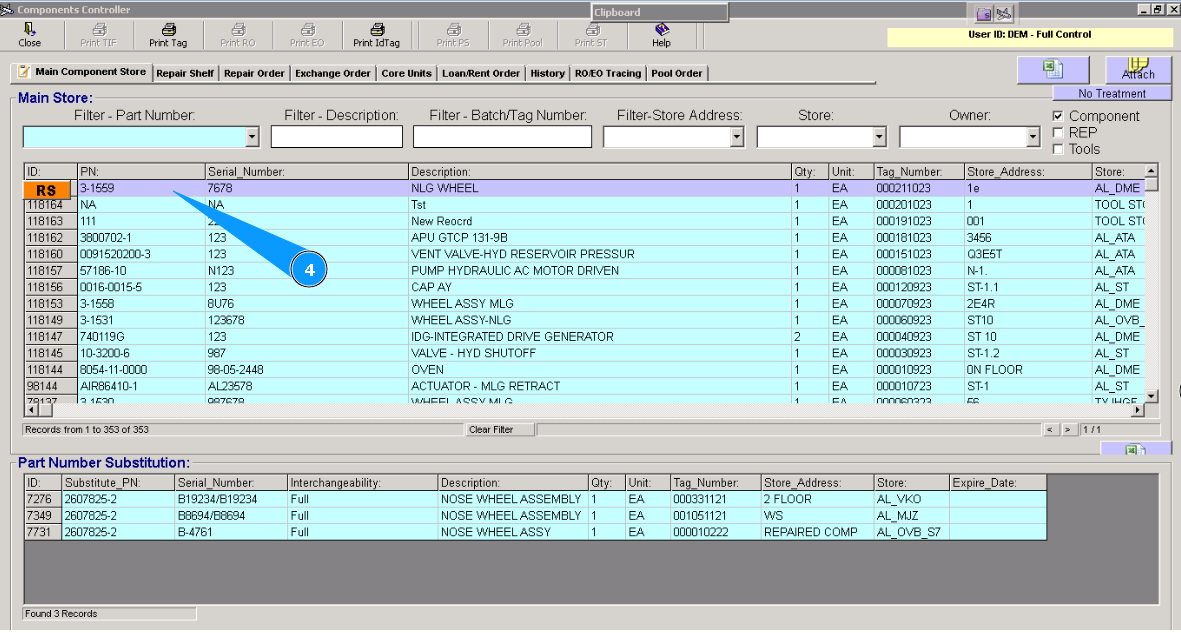Screen dimensions: 1181x633
Task: Select substitute row ID 7276
Action: click(536, 499)
